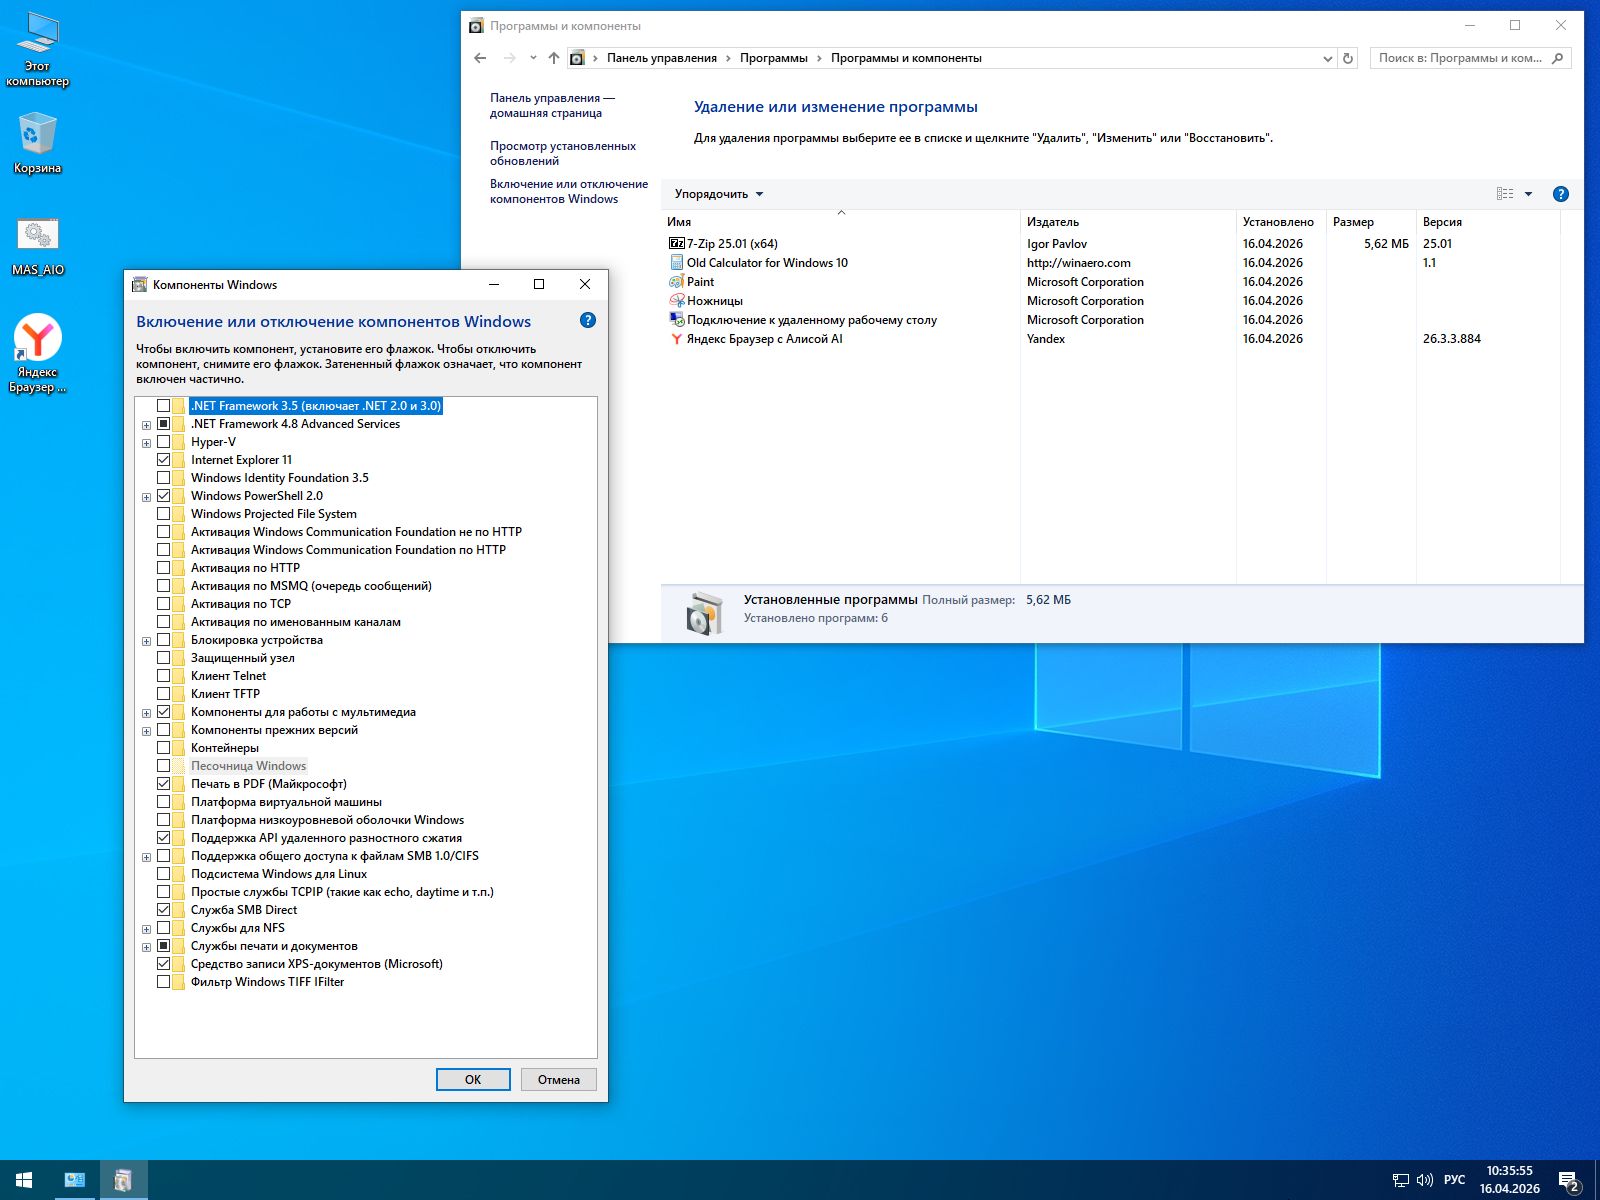Go up one level with the up arrow

click(554, 58)
